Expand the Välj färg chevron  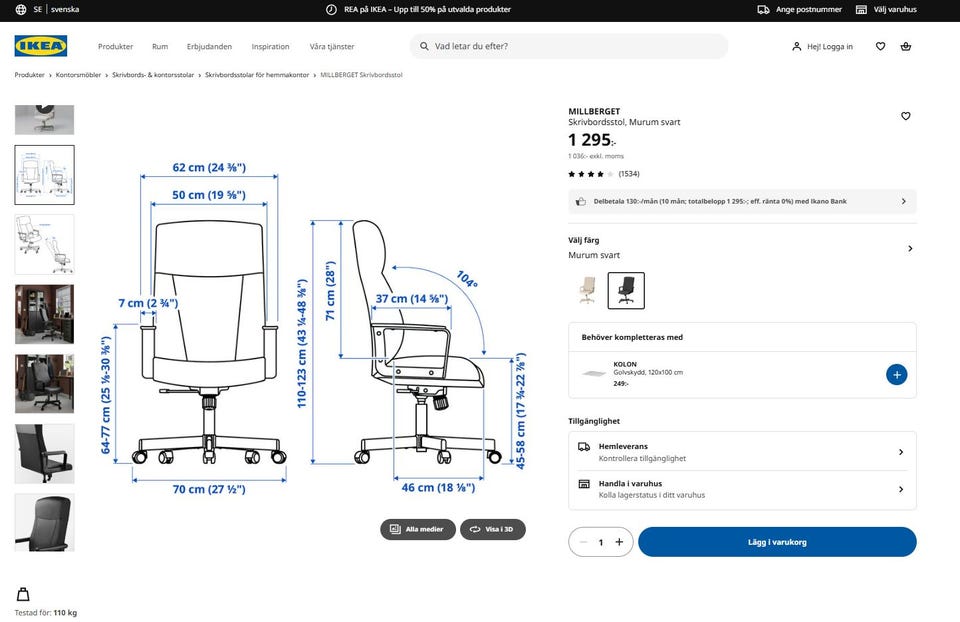tap(909, 249)
